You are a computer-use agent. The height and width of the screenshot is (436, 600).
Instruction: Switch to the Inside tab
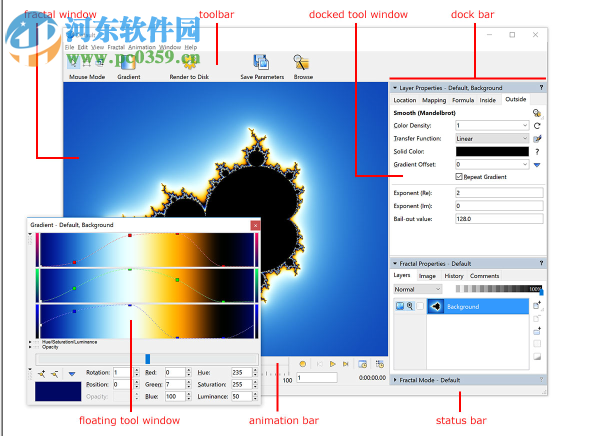[x=488, y=100]
